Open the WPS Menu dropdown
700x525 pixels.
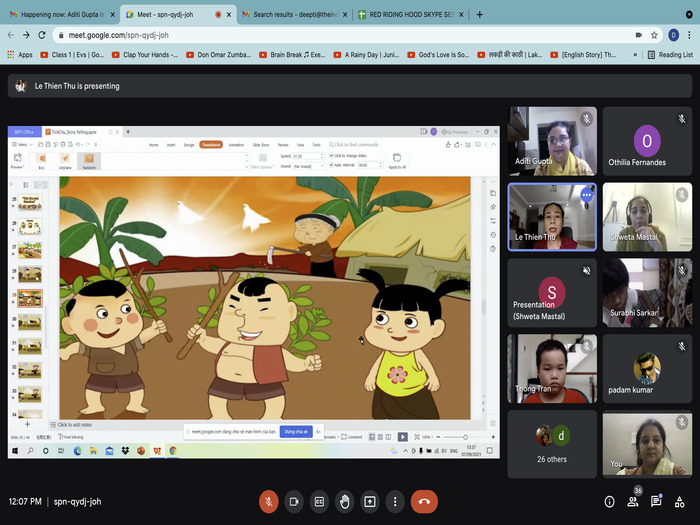click(x=22, y=145)
